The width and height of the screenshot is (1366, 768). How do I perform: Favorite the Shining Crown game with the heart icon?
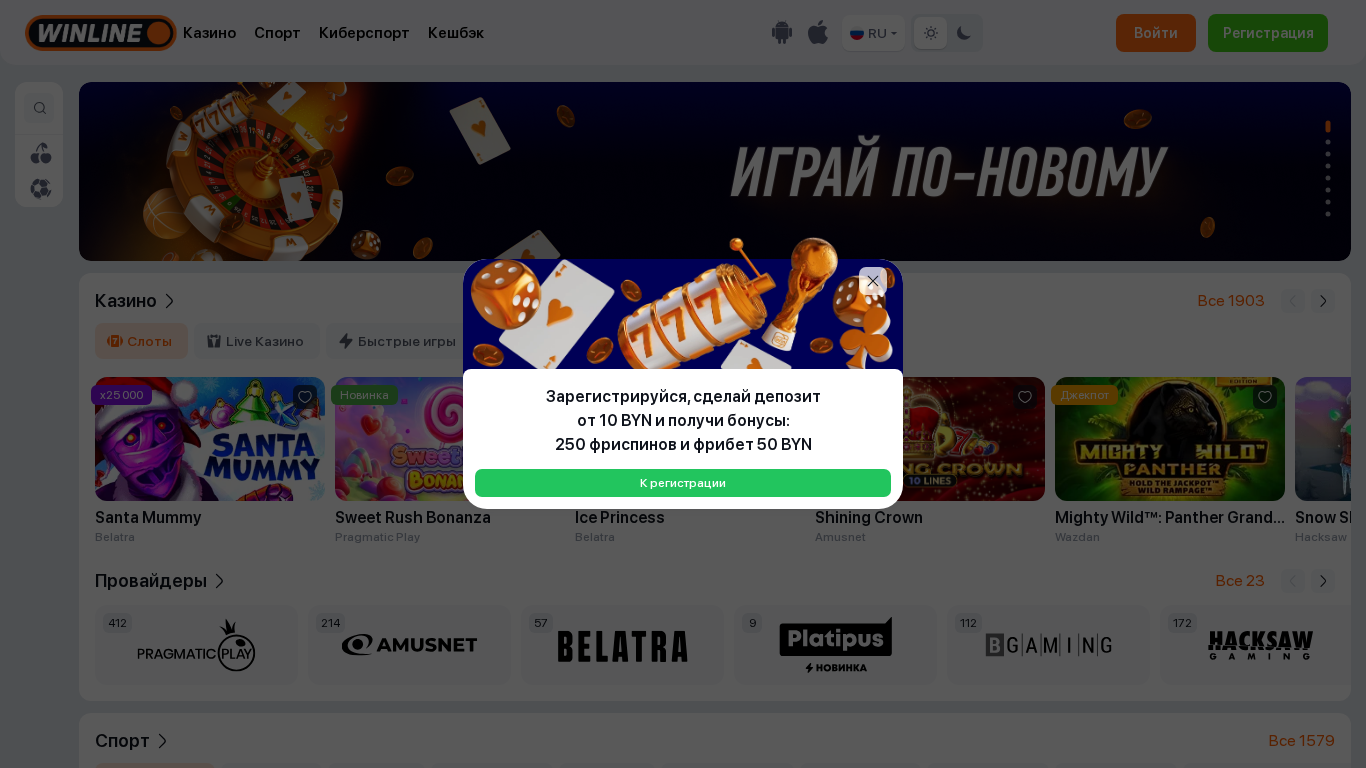1025,397
